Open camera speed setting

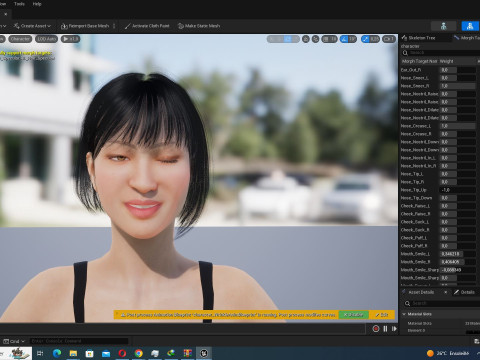point(388,39)
